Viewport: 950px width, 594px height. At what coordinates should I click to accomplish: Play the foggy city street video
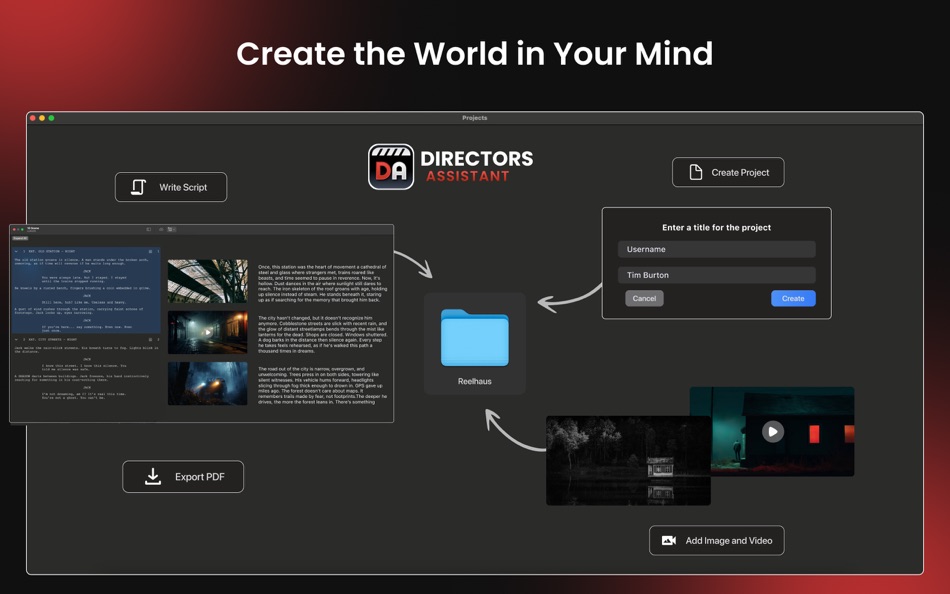pyautogui.click(x=208, y=332)
